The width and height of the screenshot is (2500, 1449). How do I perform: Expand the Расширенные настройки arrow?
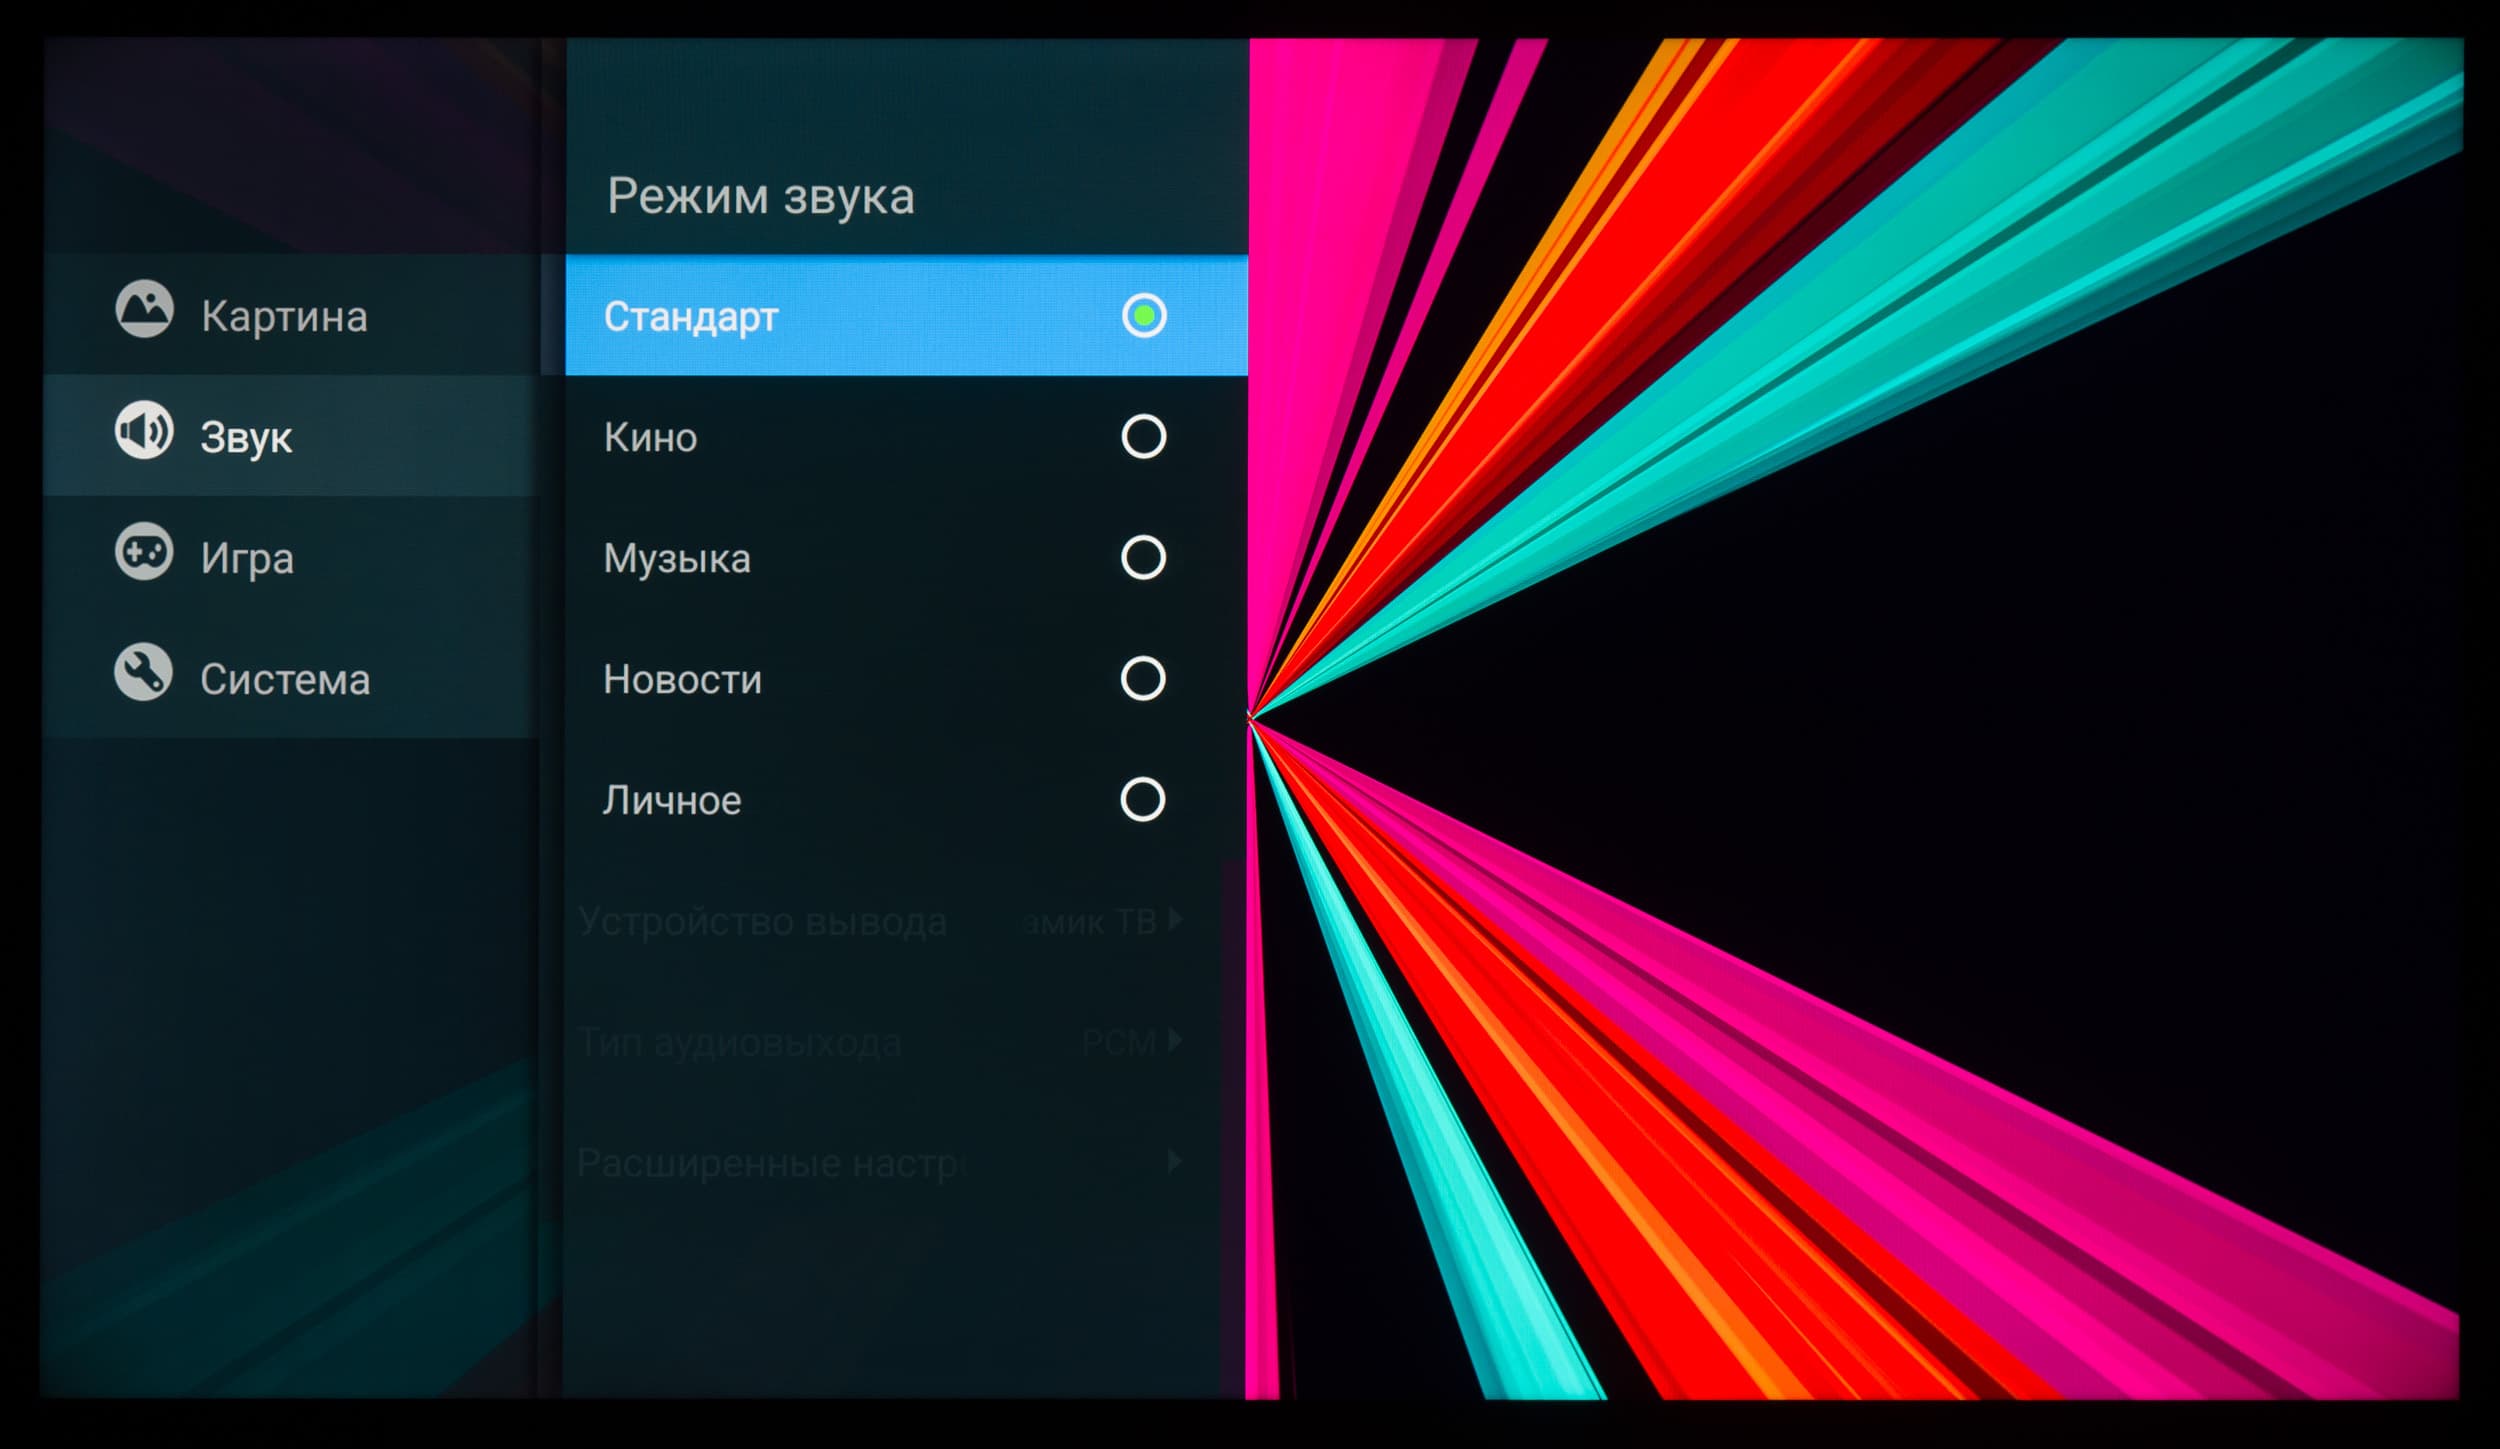(x=1175, y=1161)
